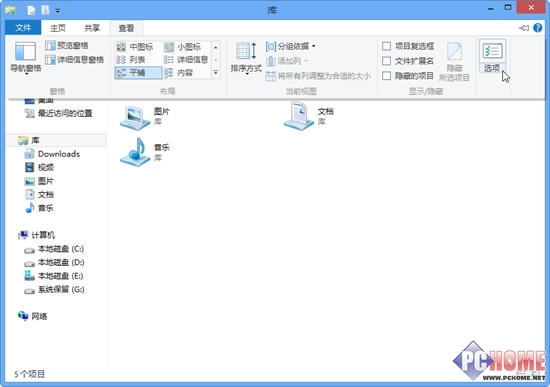Select Downloads in navigation tree

[x=52, y=154]
